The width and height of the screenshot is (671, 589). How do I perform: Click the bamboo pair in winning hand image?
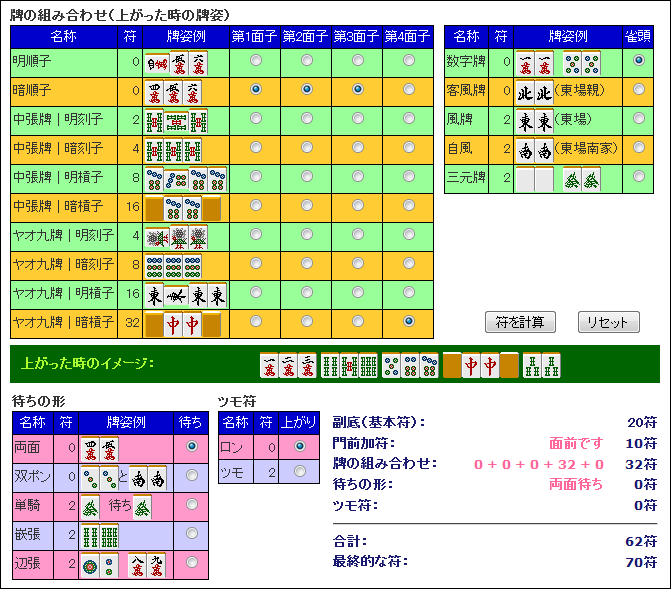pos(541,365)
